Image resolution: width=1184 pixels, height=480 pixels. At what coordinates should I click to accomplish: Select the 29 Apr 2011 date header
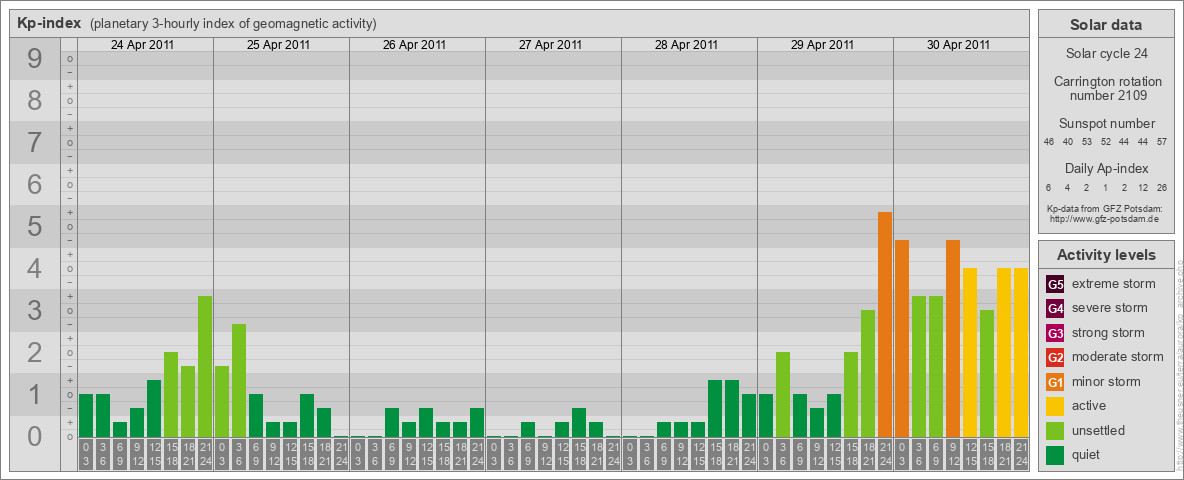click(822, 45)
